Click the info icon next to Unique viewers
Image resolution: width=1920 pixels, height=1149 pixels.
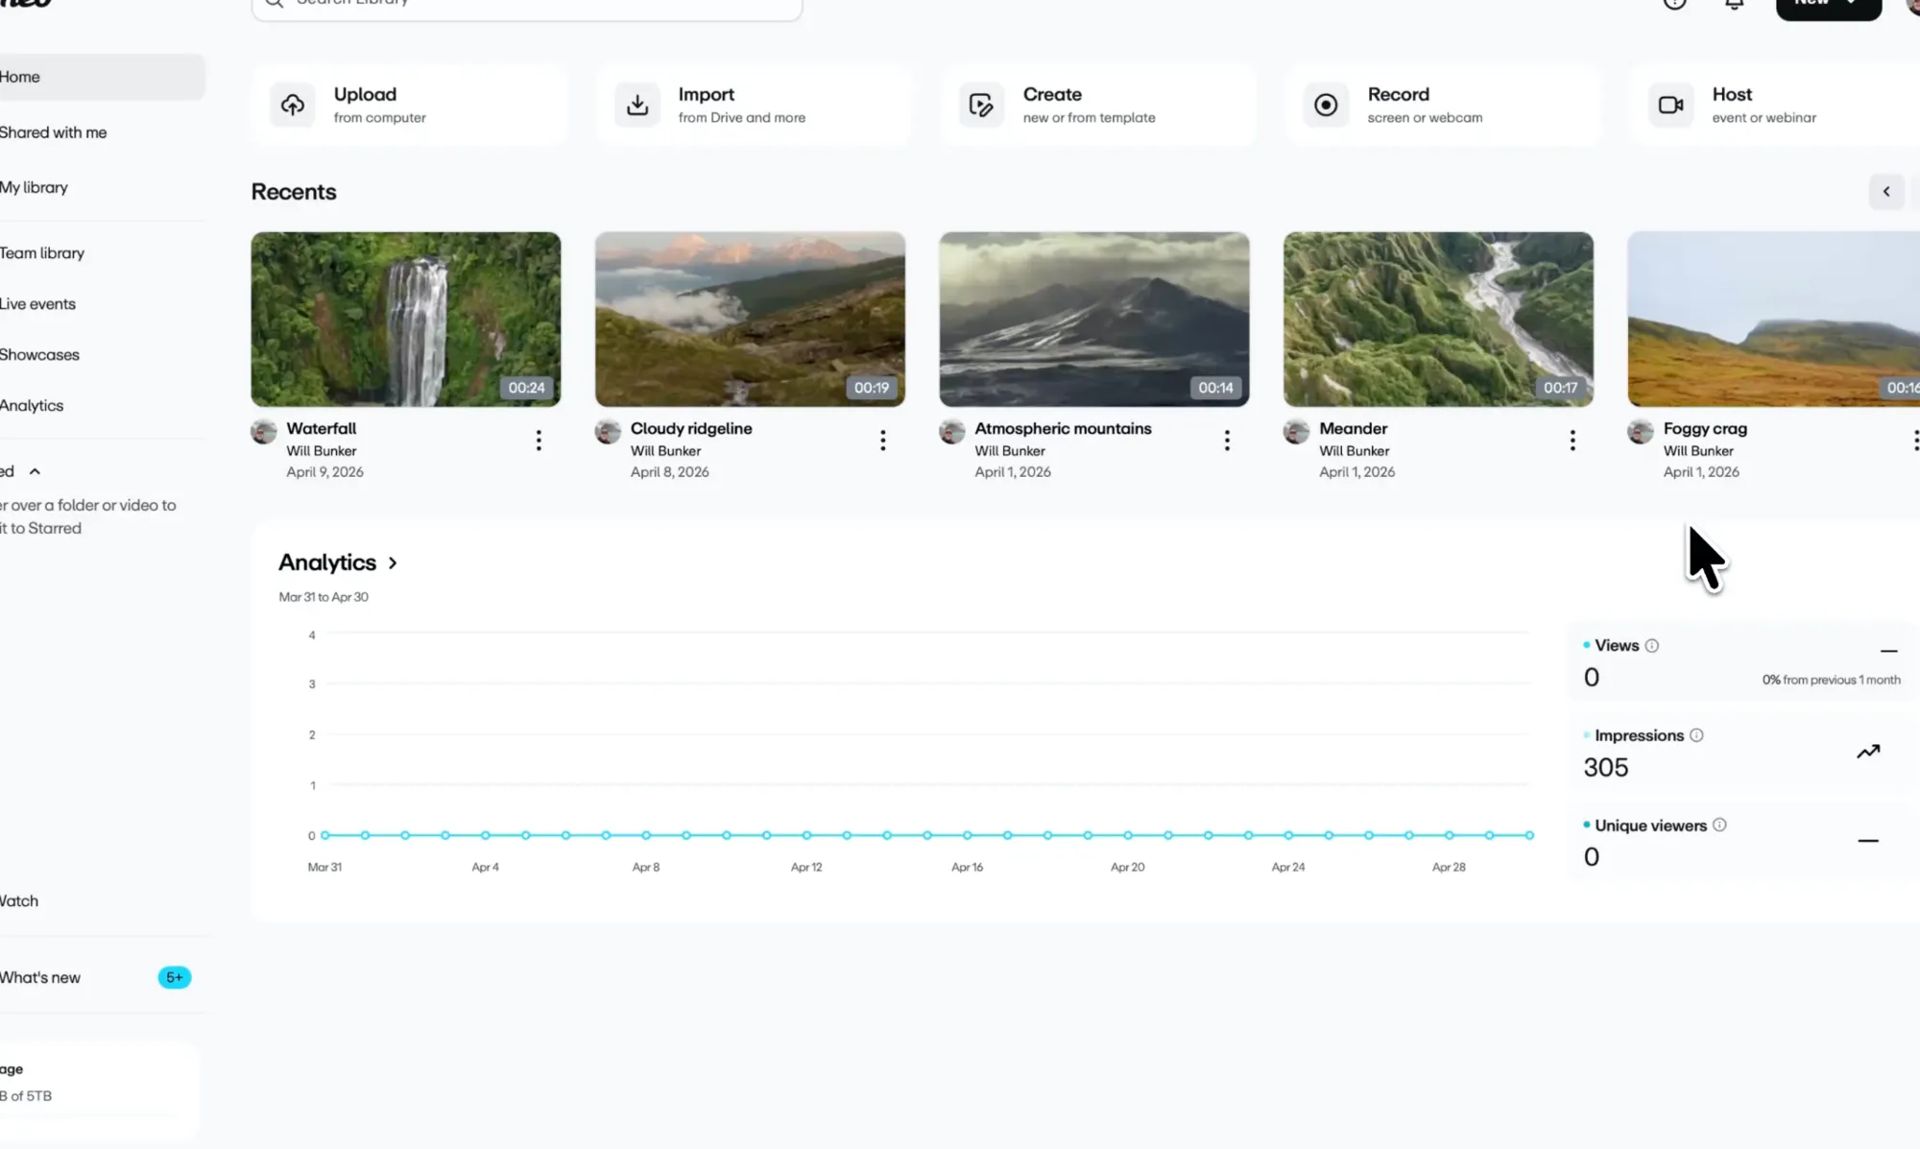pyautogui.click(x=1720, y=825)
